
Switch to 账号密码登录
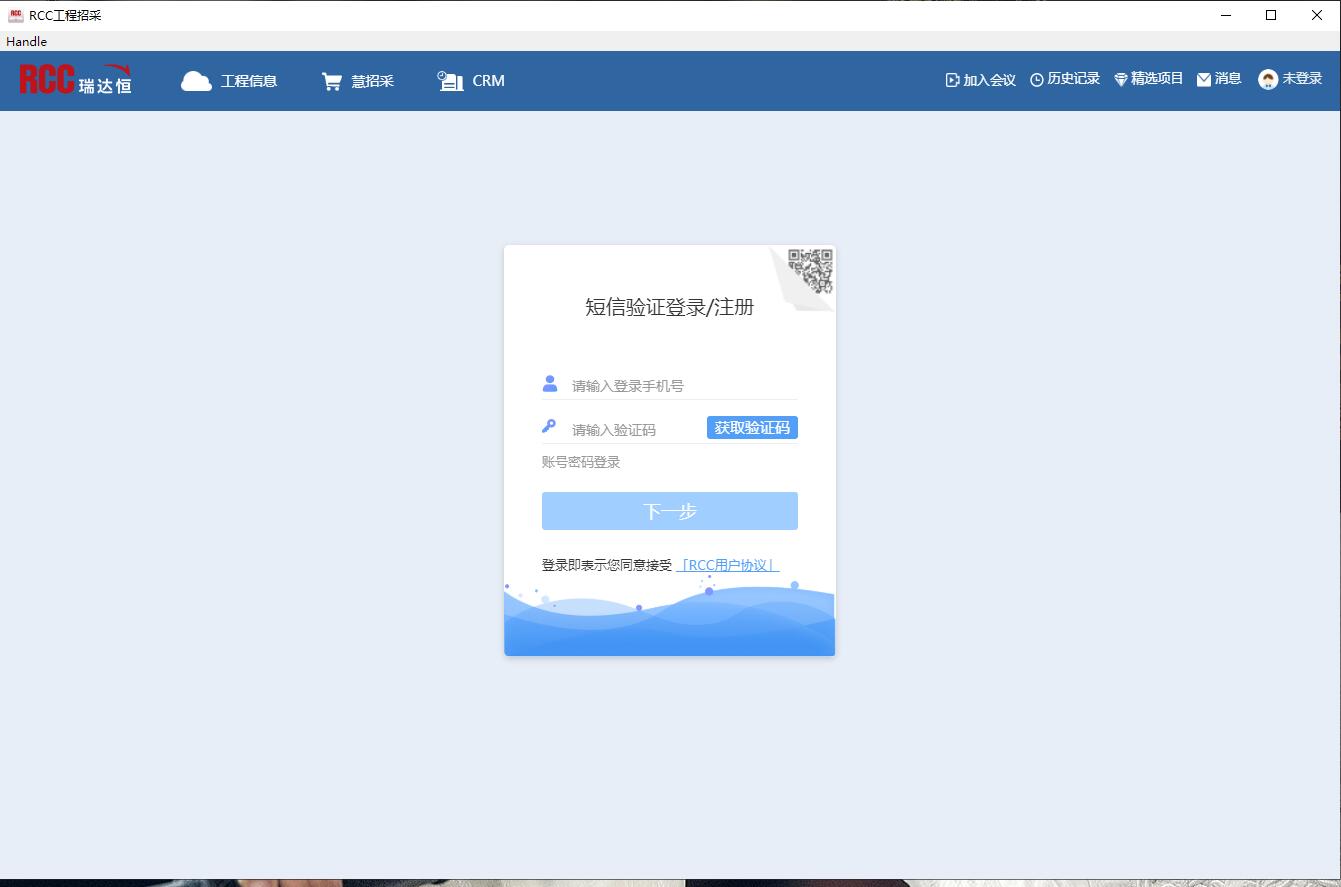(x=581, y=462)
